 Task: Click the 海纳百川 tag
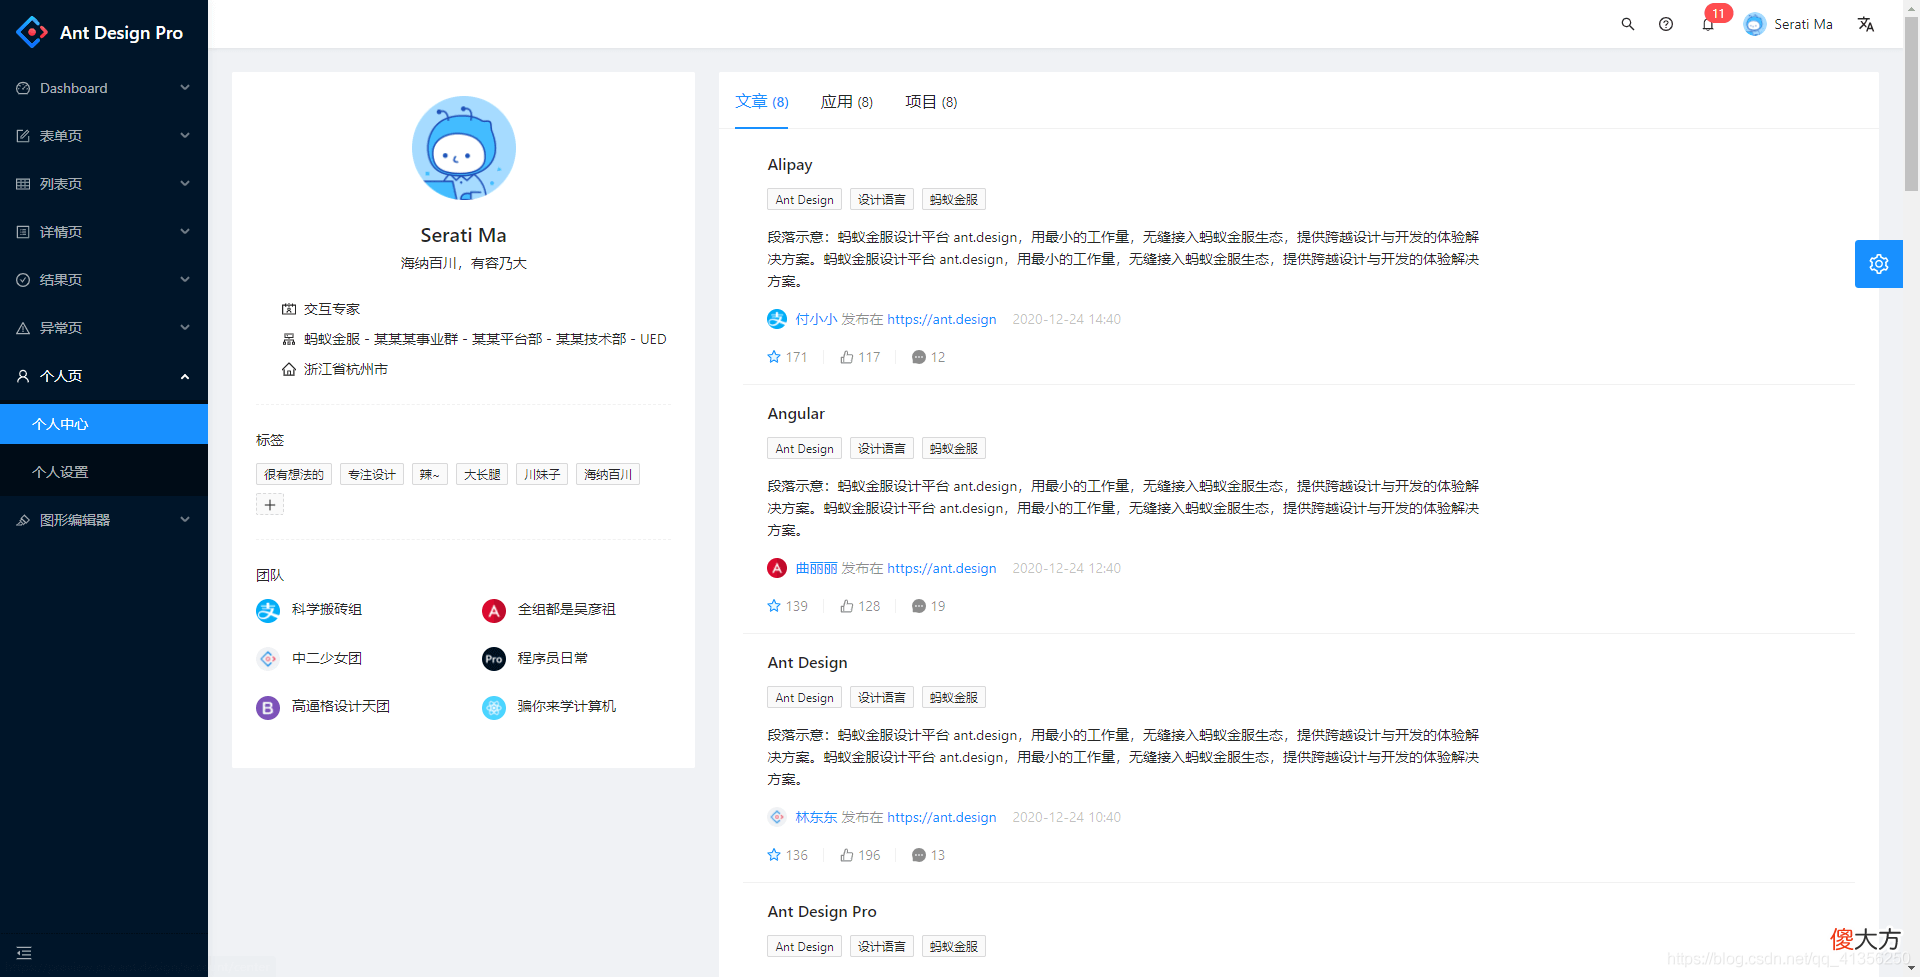click(608, 474)
